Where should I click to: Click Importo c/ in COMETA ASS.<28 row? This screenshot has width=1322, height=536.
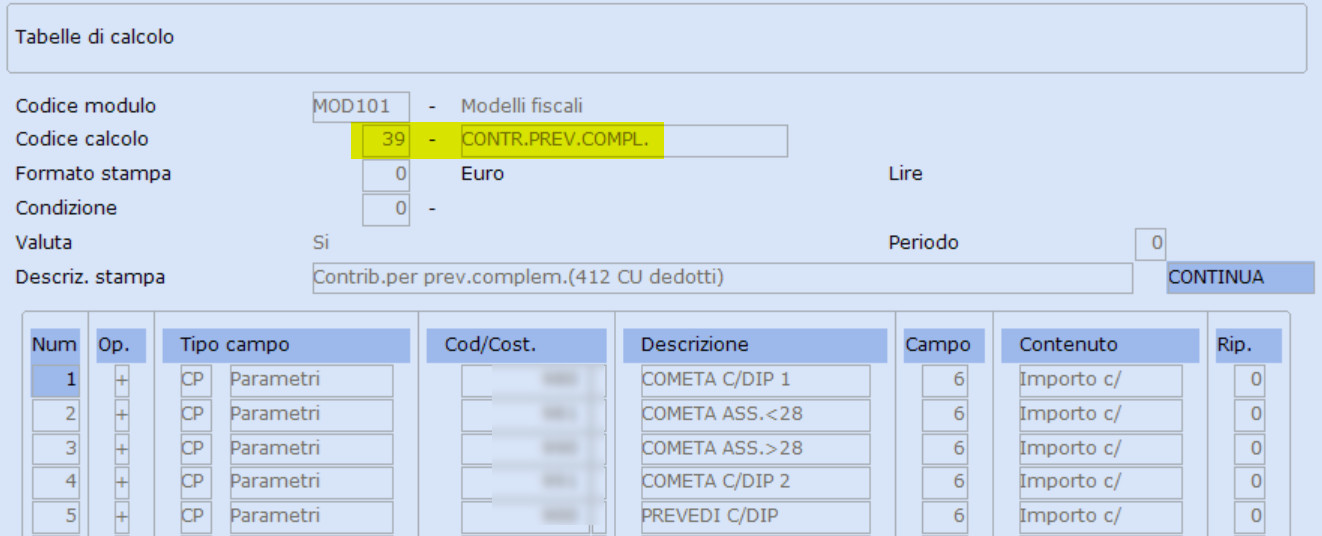(1100, 415)
